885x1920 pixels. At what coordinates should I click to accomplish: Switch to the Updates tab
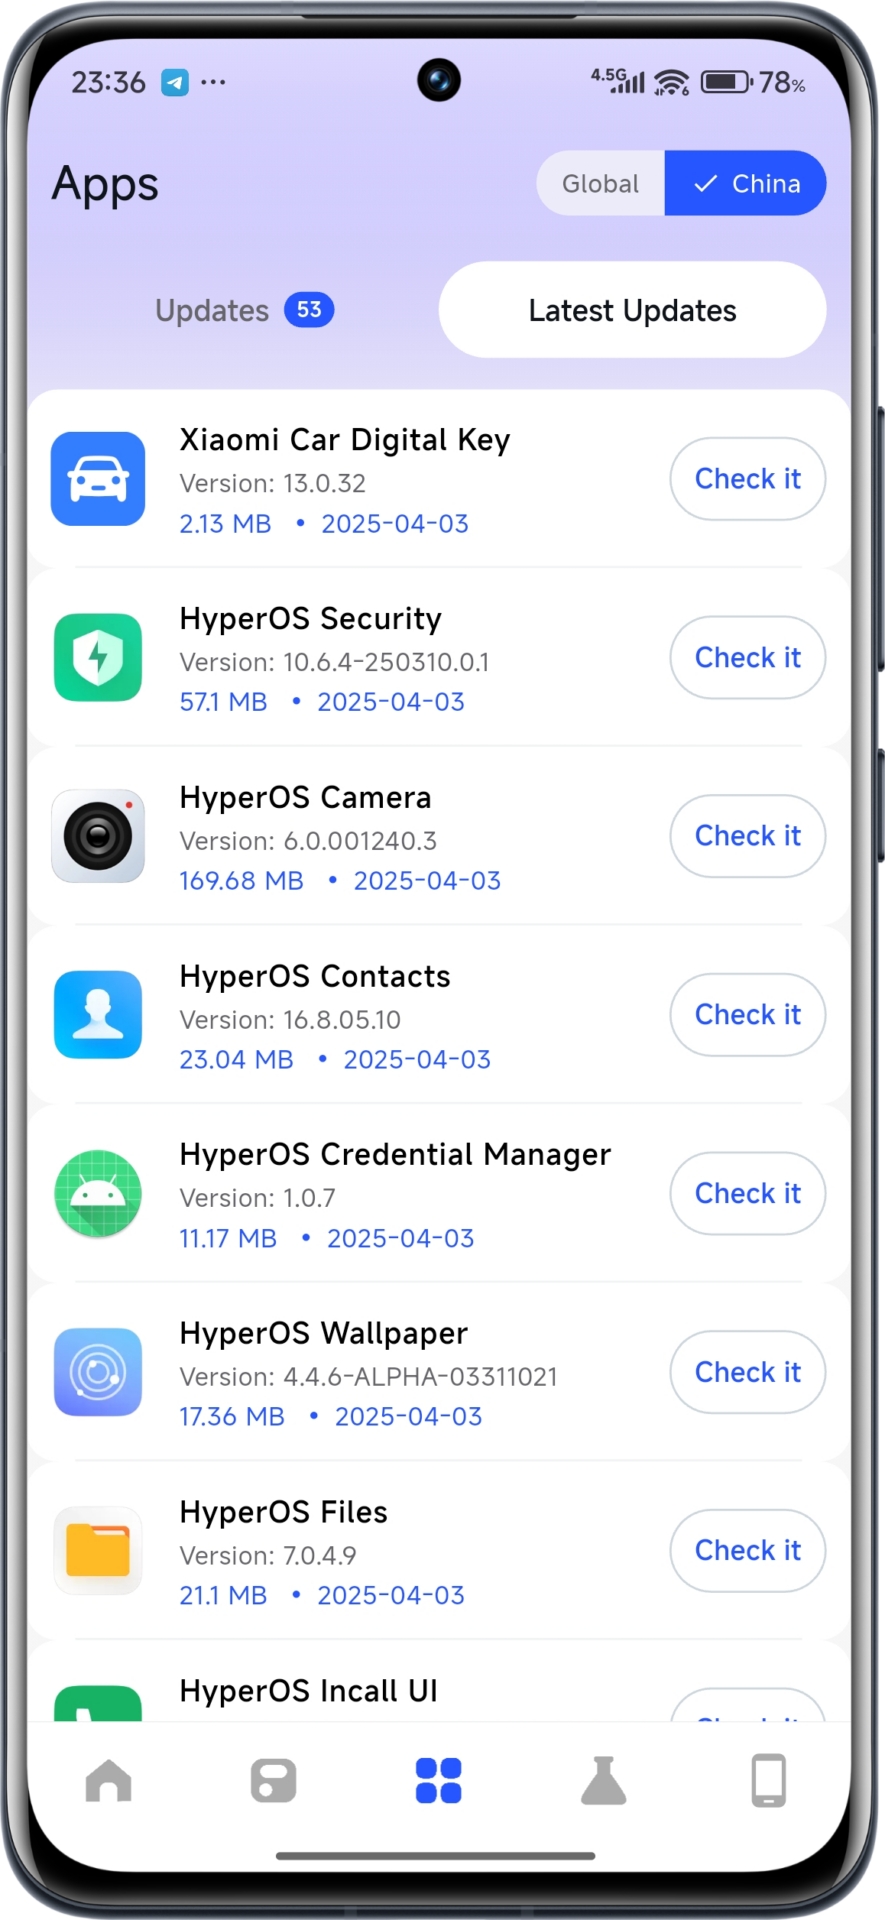(243, 311)
